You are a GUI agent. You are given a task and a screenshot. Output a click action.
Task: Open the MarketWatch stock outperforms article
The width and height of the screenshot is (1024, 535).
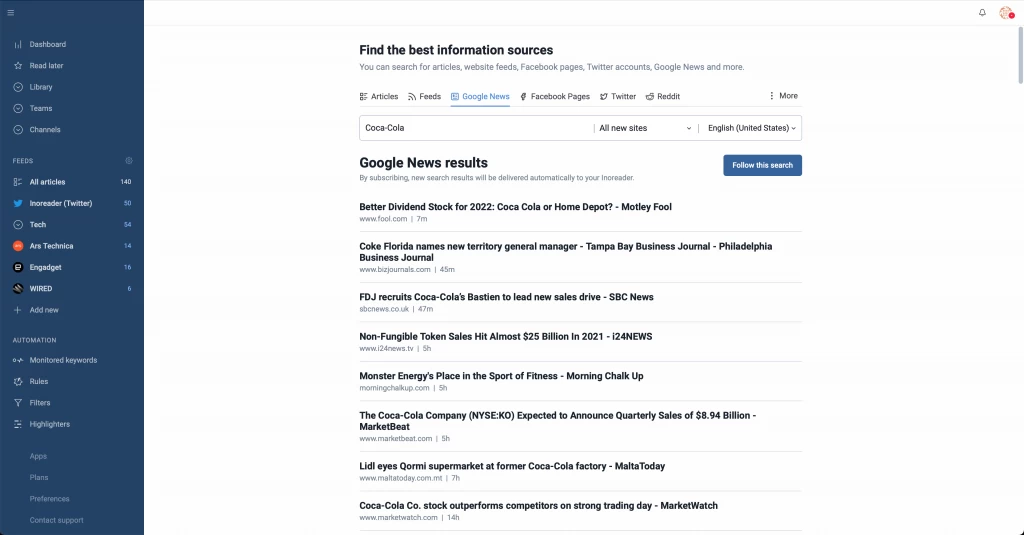(x=538, y=506)
